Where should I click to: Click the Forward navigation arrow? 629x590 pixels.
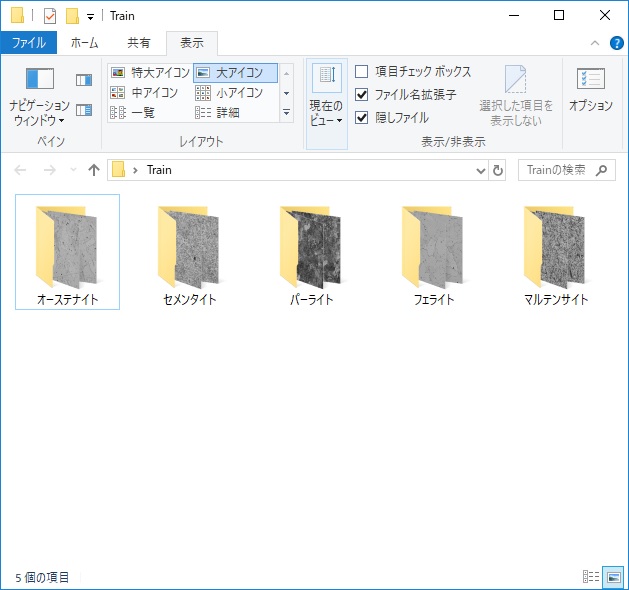(x=50, y=170)
